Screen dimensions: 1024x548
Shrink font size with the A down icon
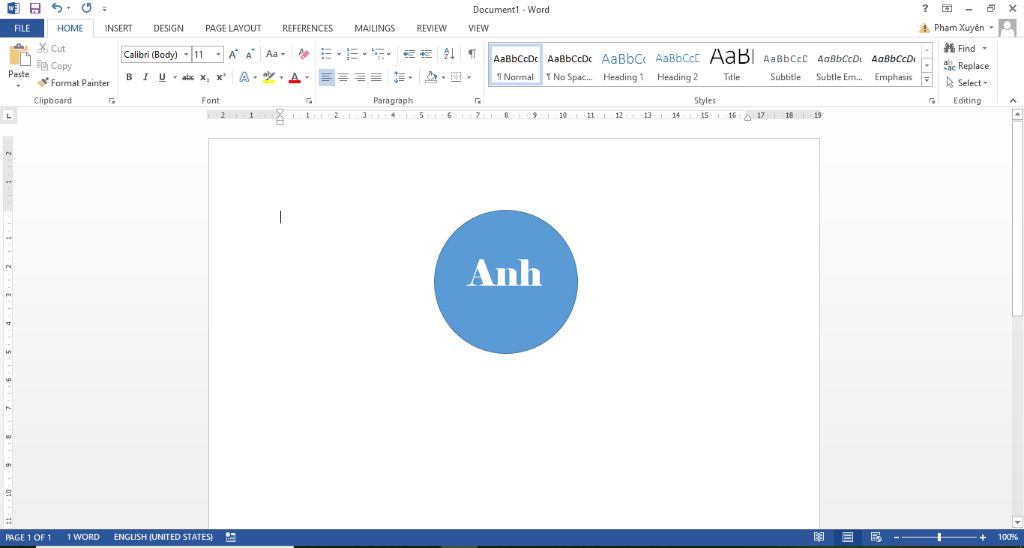pos(249,54)
